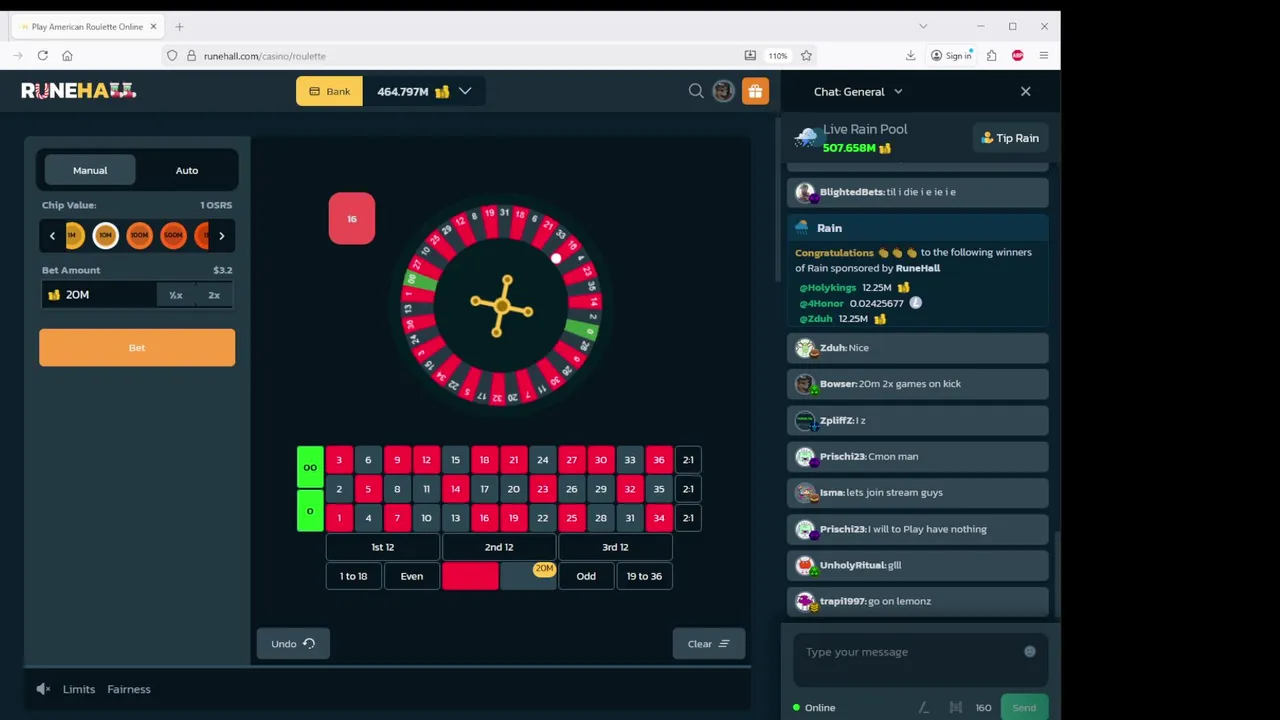Click BlightedBets avatar in chat
This screenshot has width=1280, height=720.
(805, 192)
